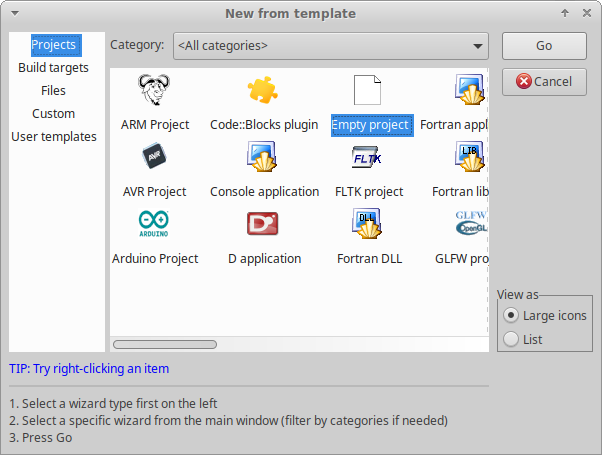This screenshot has height=455, width=602.
Task: Pick the AVR Project chip icon
Action: [x=154, y=158]
